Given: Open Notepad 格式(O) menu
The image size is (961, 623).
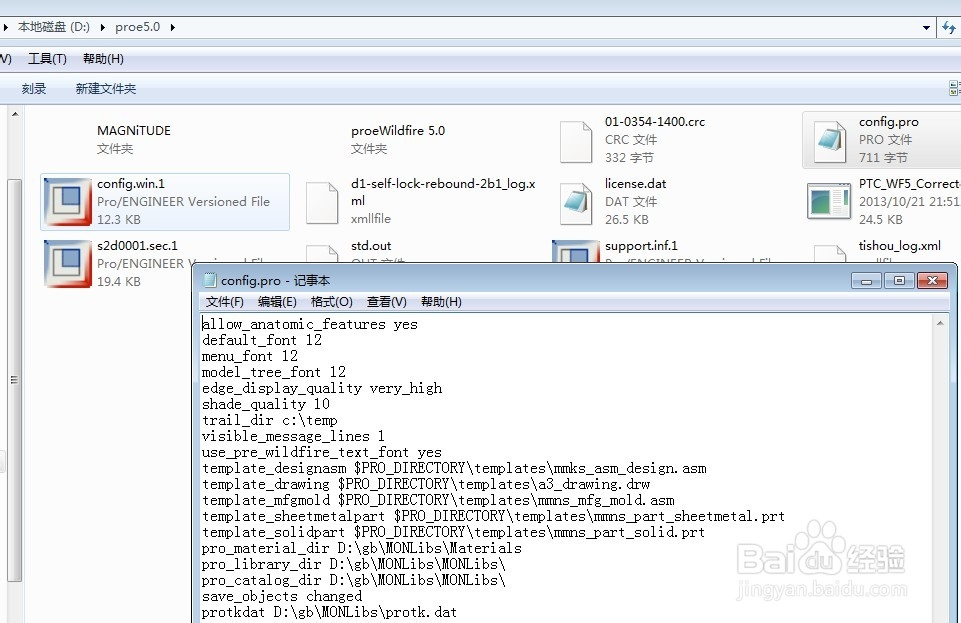Looking at the screenshot, I should [x=332, y=301].
